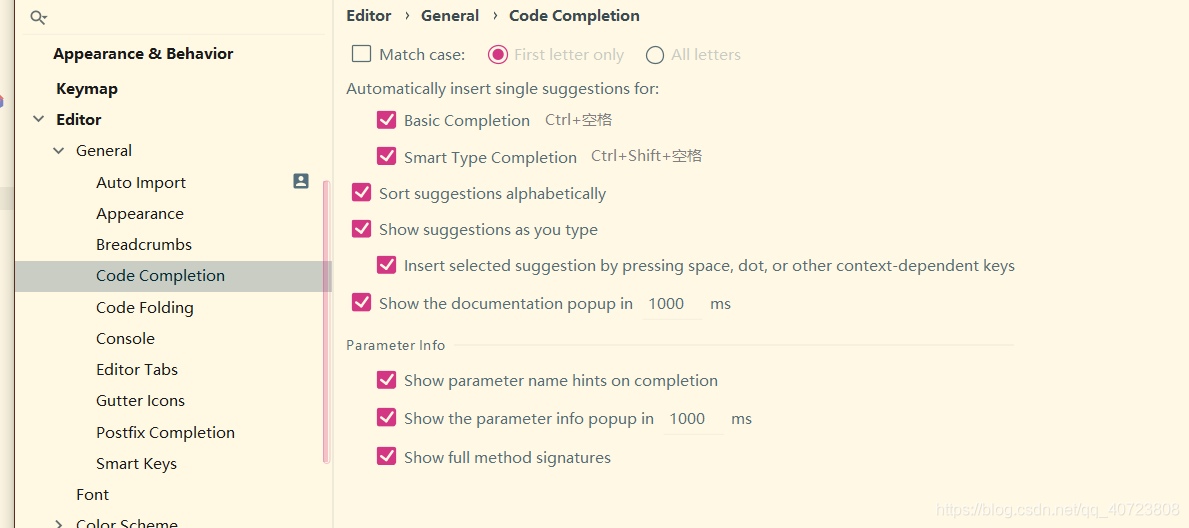Select the All letters radio button
1189x528 pixels.
click(x=655, y=55)
